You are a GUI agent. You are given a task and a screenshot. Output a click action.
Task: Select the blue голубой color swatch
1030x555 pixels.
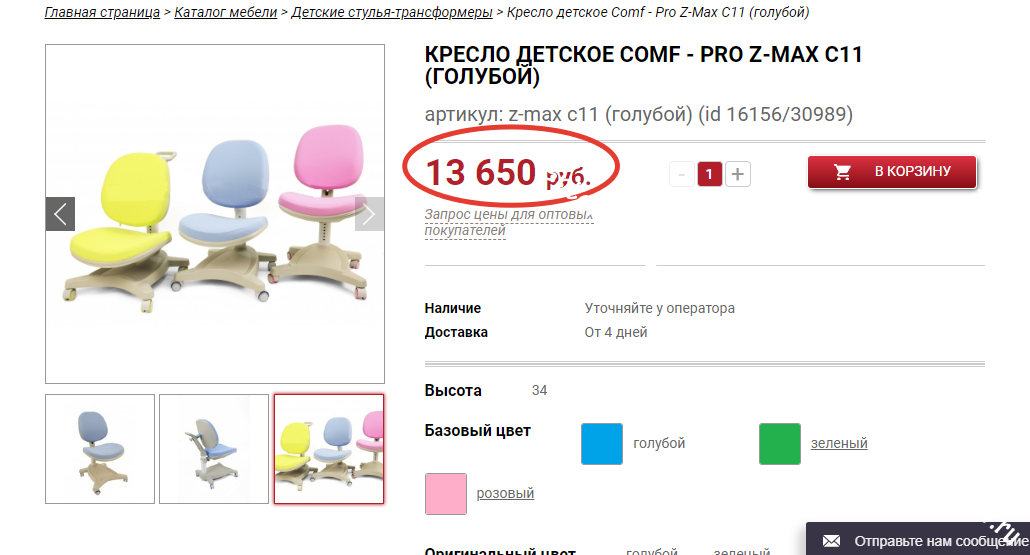[602, 444]
